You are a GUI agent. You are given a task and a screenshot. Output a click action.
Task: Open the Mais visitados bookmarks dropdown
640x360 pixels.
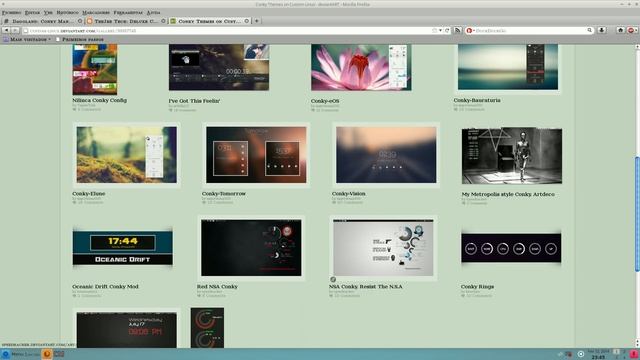click(27, 40)
